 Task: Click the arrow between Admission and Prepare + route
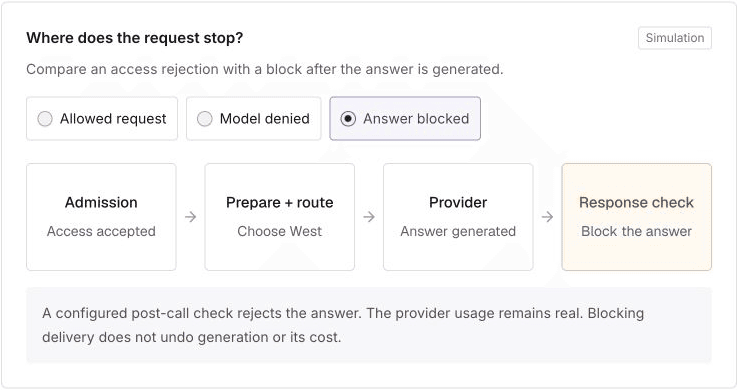pyautogui.click(x=191, y=217)
